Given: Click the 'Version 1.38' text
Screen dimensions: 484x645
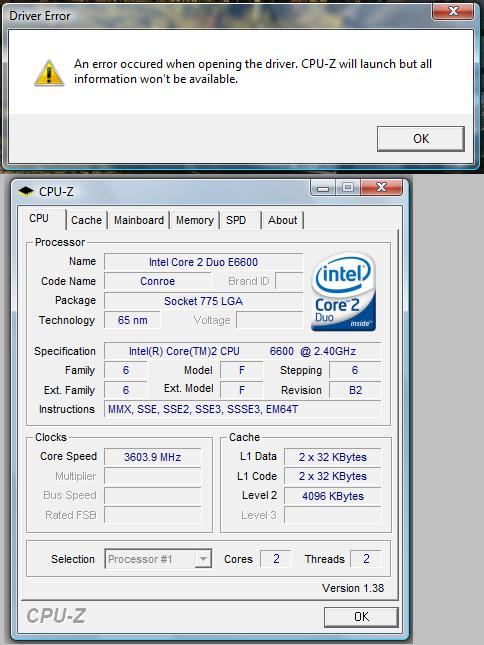Looking at the screenshot, I should (x=353, y=588).
